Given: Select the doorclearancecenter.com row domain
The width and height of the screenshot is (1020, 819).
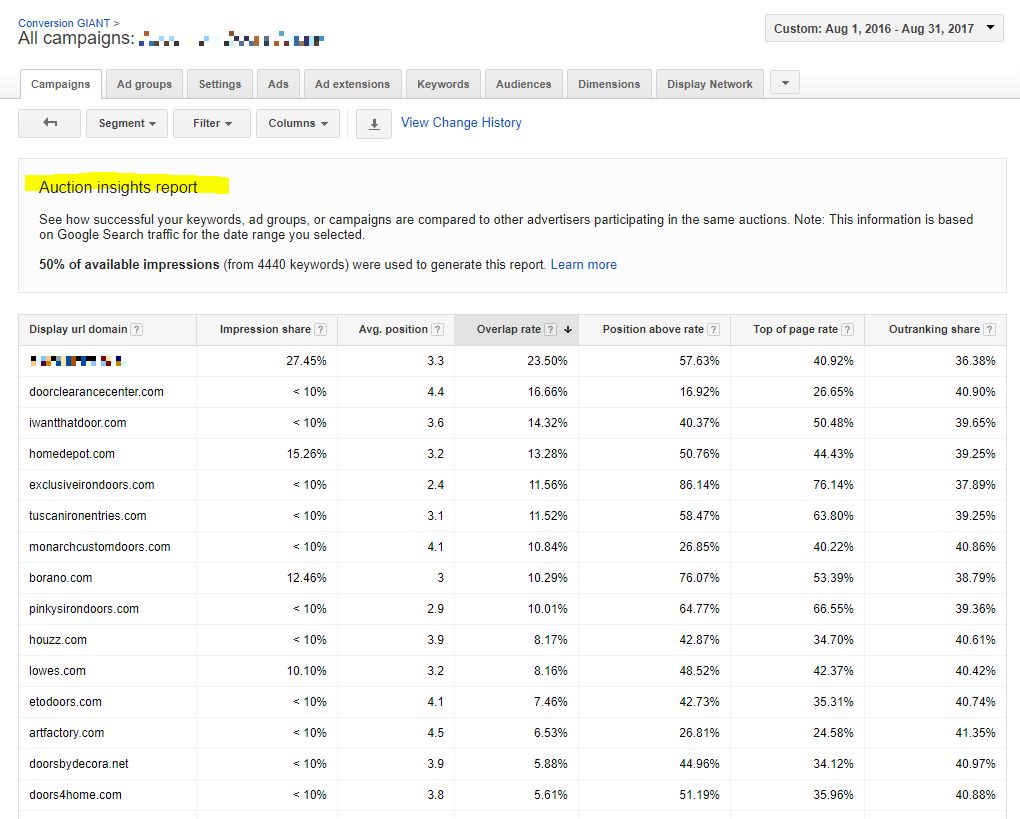Looking at the screenshot, I should coord(96,392).
